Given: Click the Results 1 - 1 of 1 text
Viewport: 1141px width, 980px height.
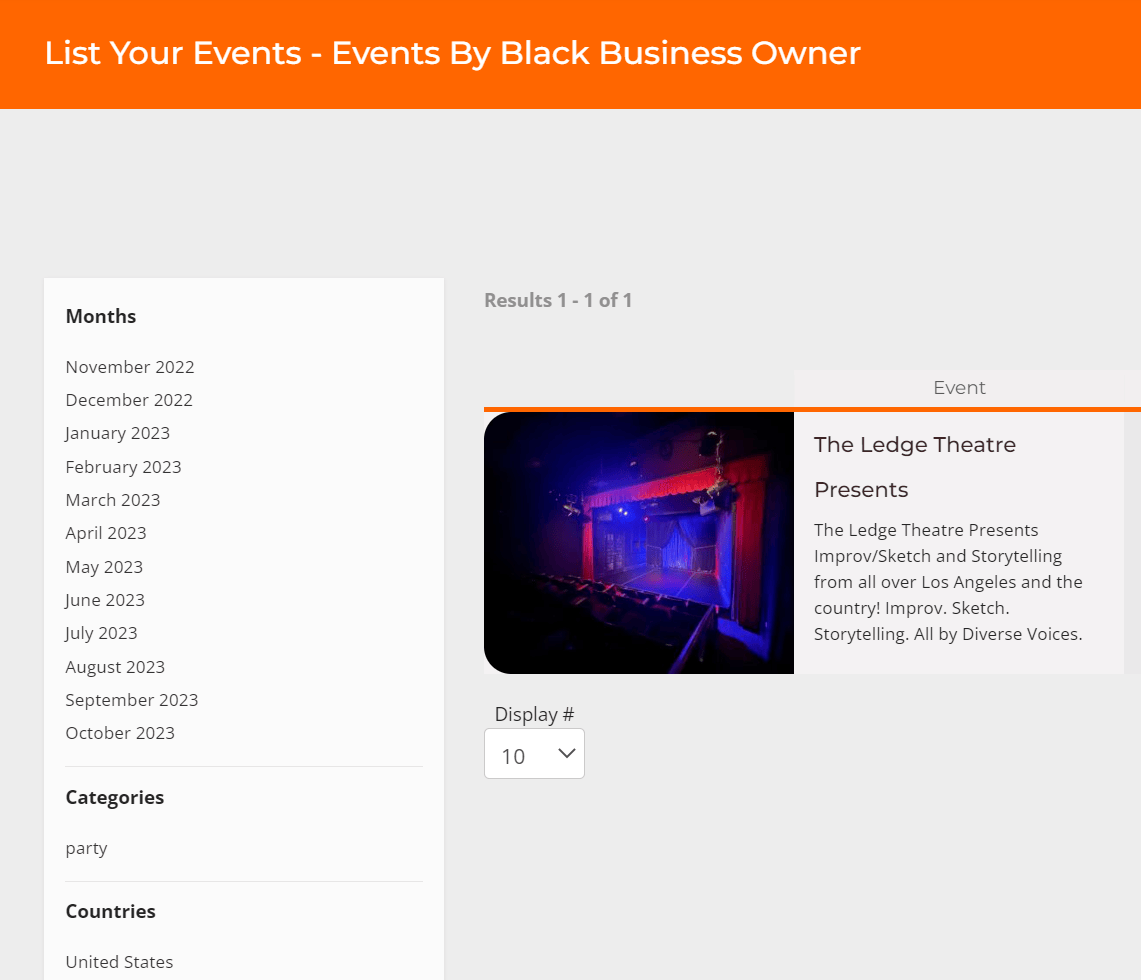Looking at the screenshot, I should click(x=558, y=300).
